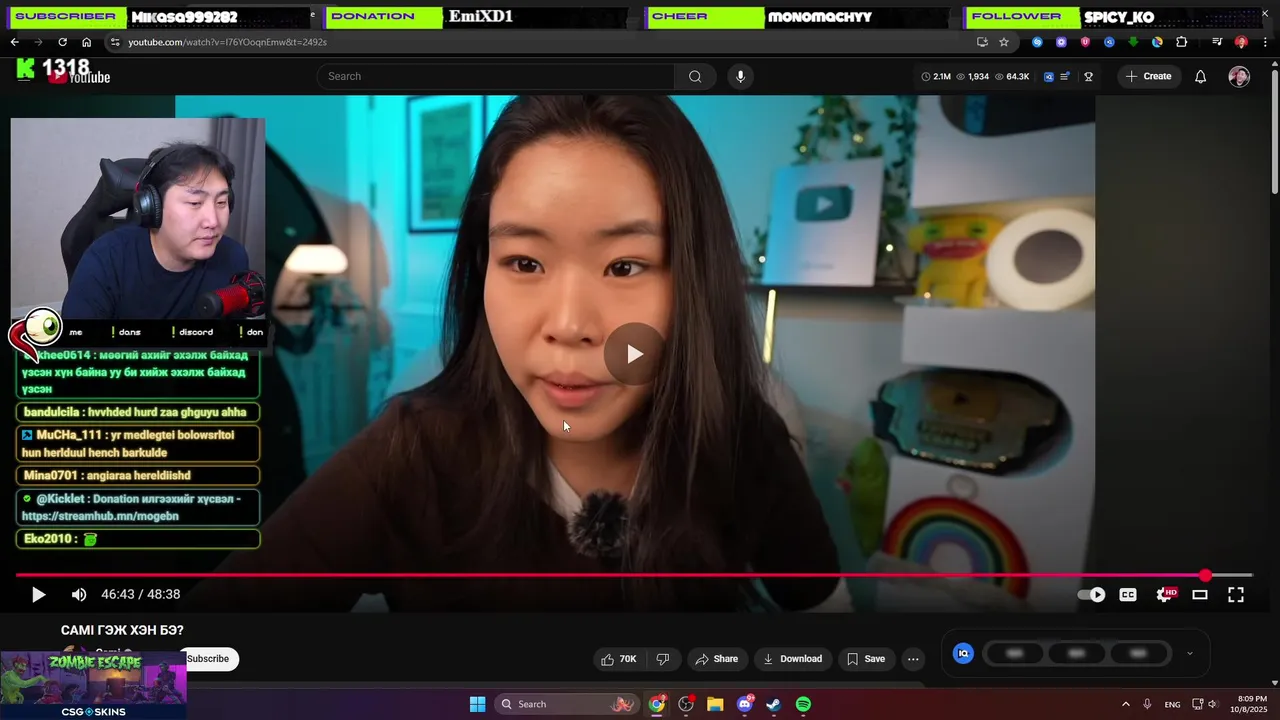Start voice search with the microphone
Screen dimensions: 1280x720
pos(740,76)
